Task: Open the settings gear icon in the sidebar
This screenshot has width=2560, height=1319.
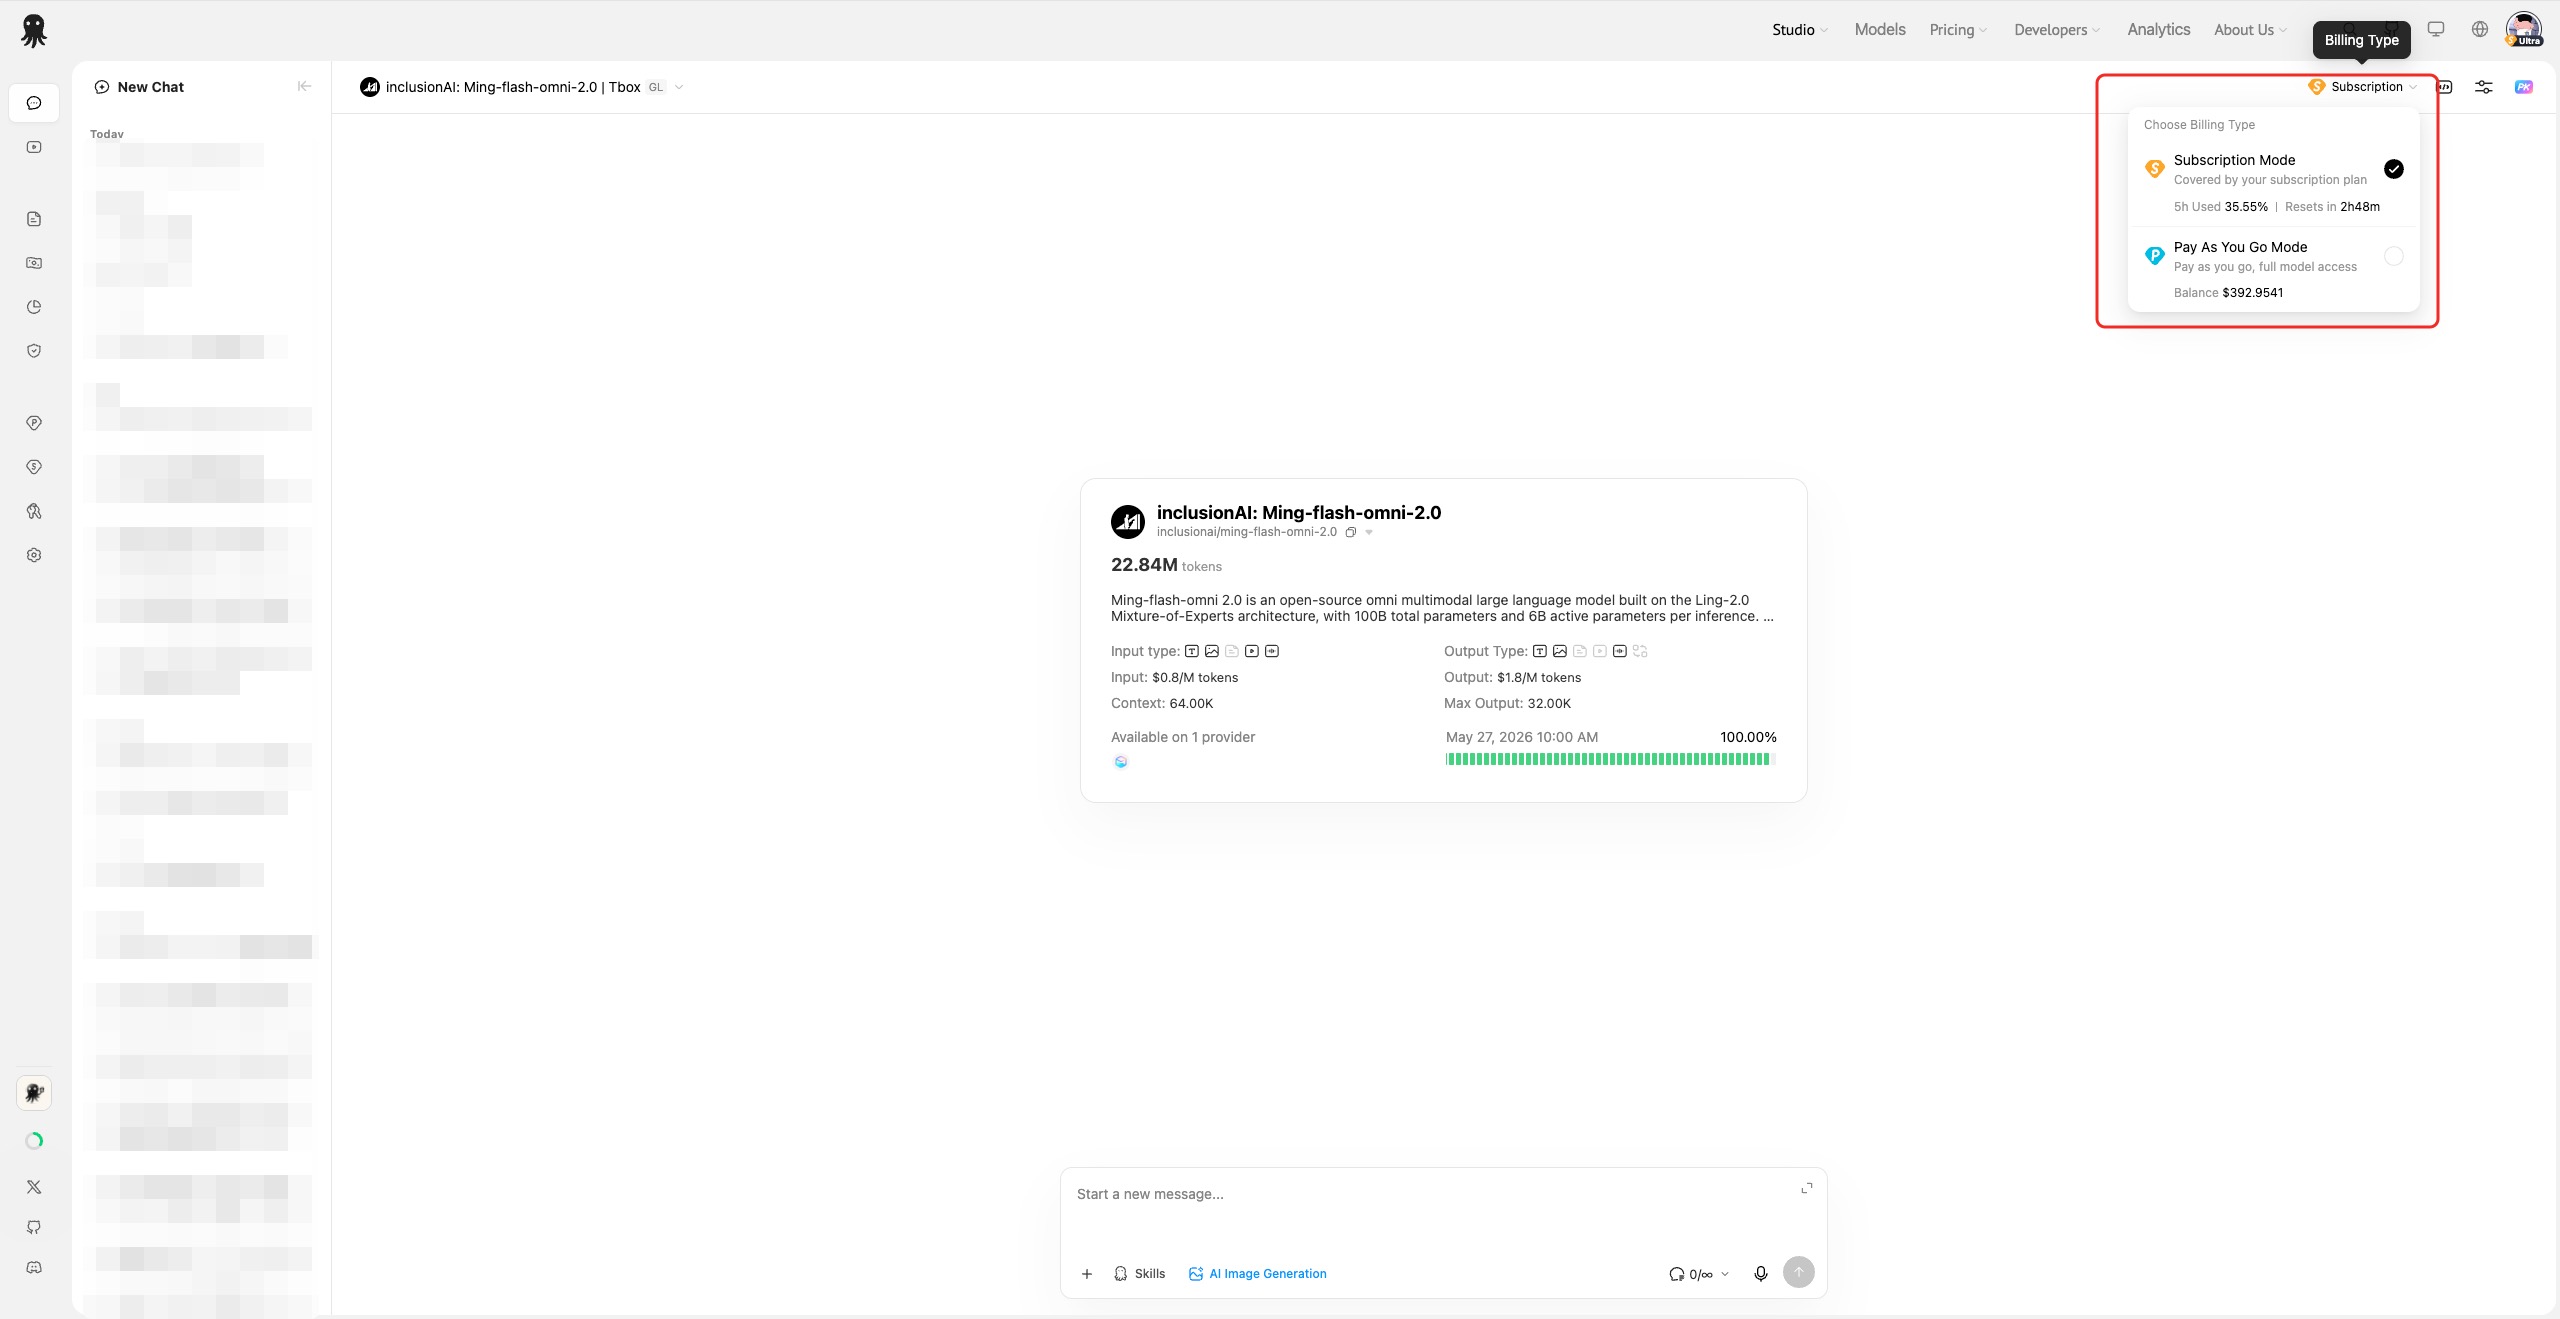Action: pos(34,555)
